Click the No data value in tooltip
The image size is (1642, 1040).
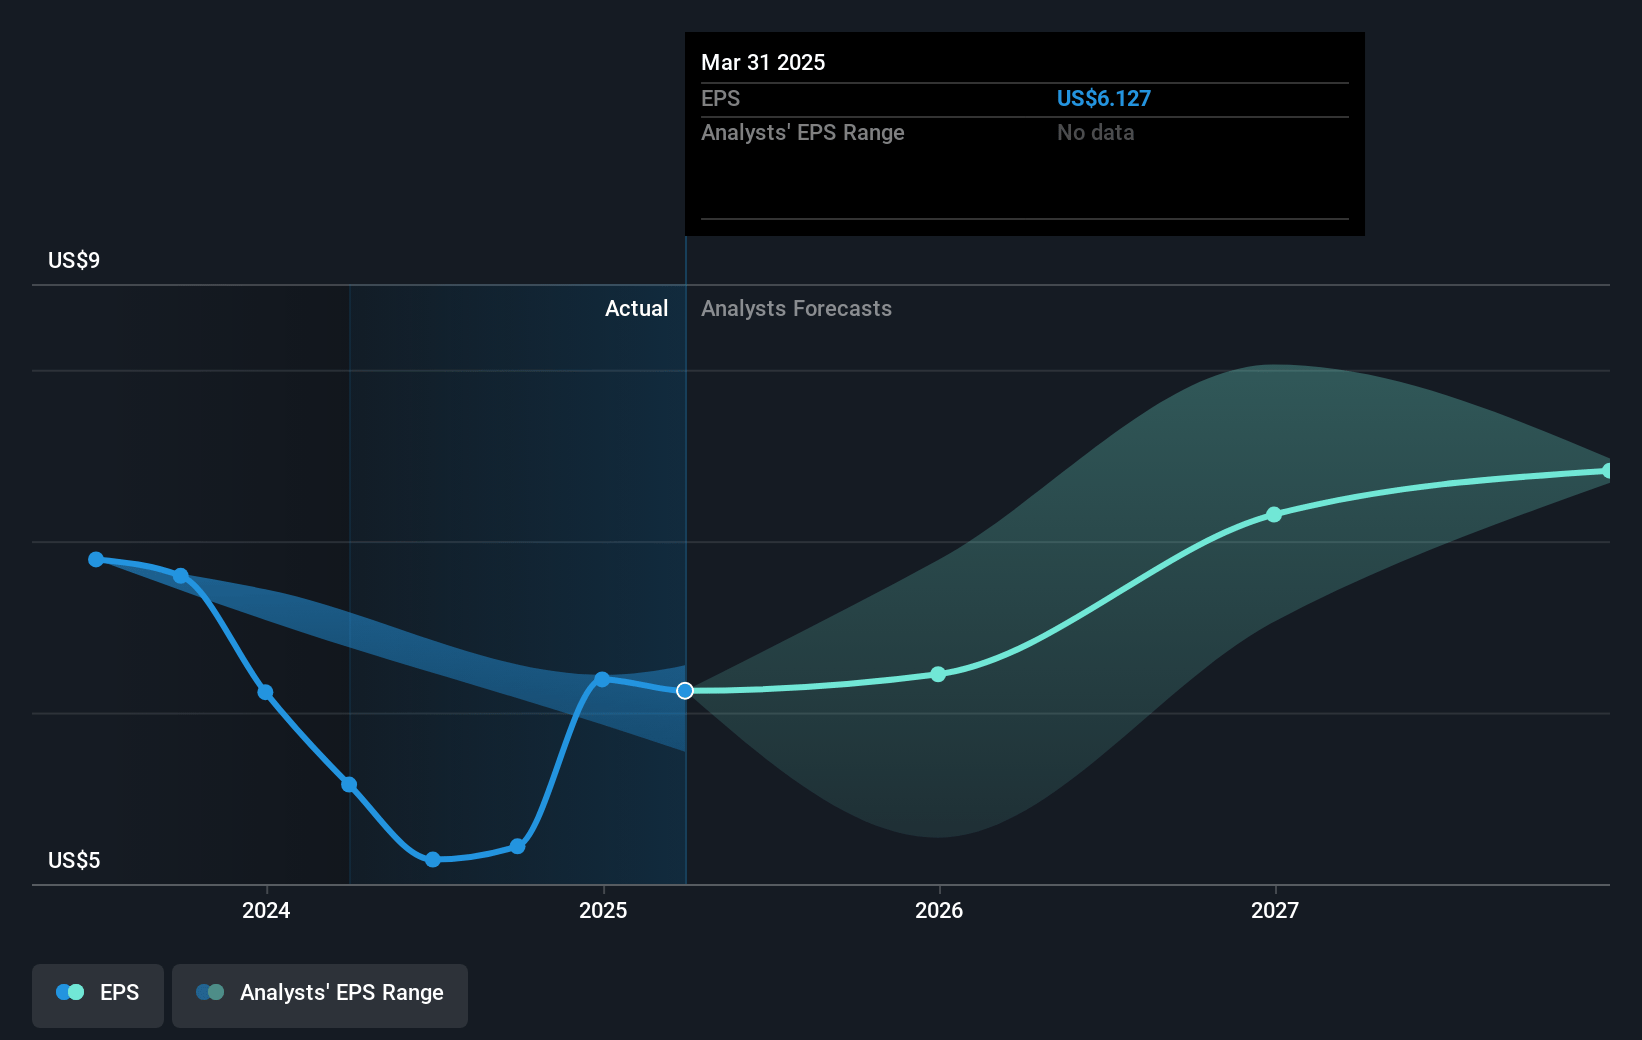[1096, 132]
